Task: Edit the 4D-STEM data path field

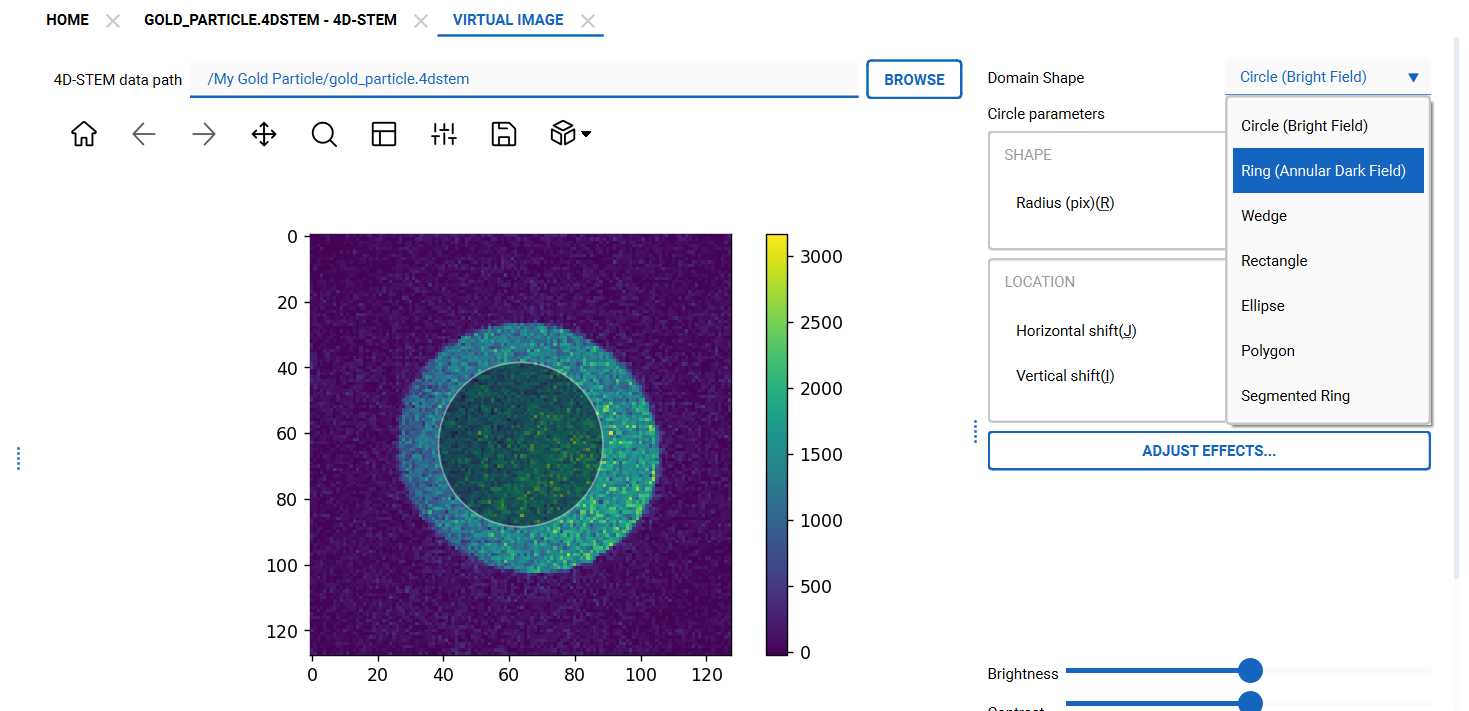Action: [x=524, y=79]
